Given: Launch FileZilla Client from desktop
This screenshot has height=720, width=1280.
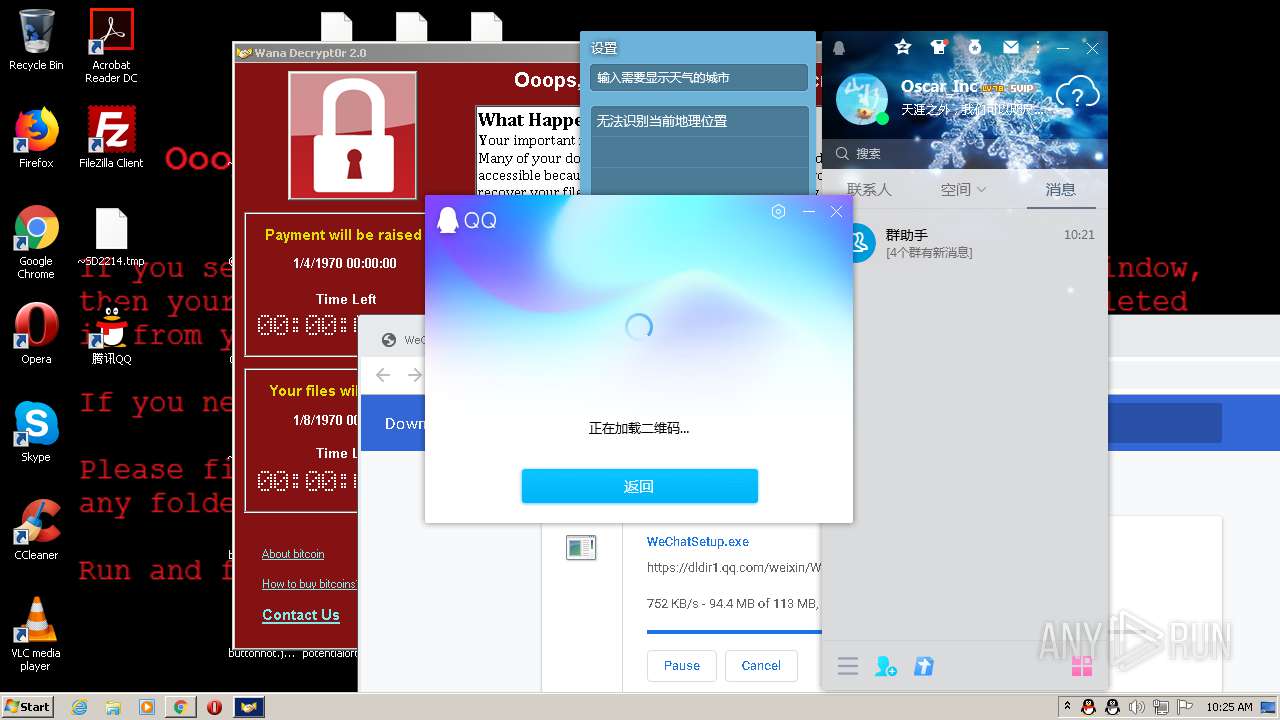Looking at the screenshot, I should pos(111,138).
